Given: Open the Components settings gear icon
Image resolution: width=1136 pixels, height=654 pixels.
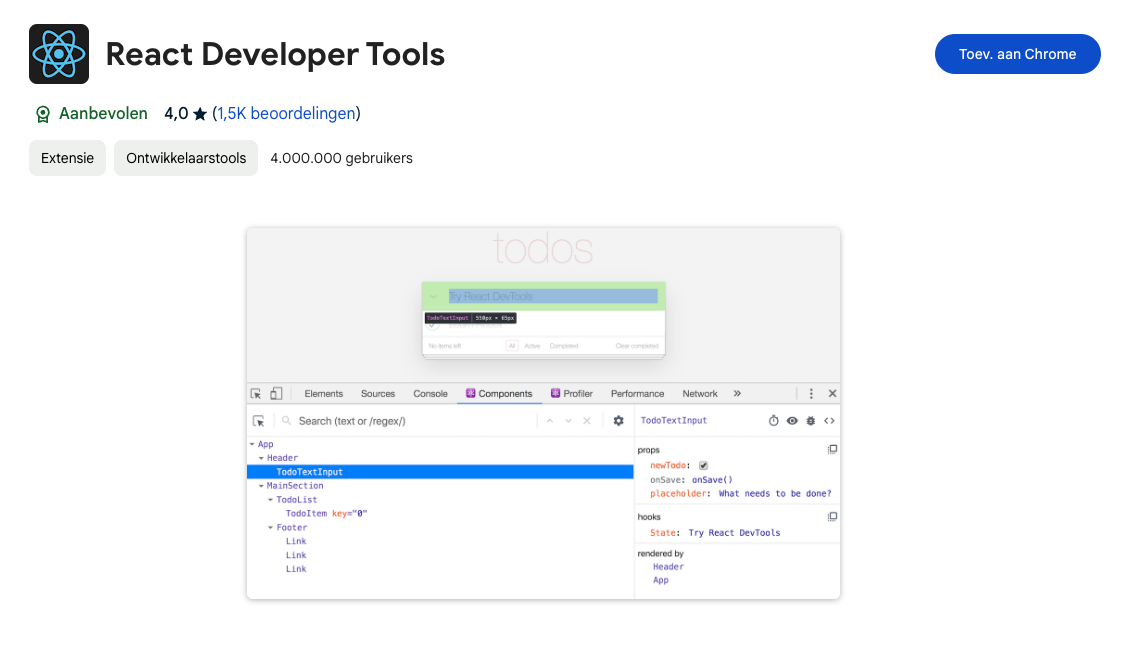Looking at the screenshot, I should [618, 421].
